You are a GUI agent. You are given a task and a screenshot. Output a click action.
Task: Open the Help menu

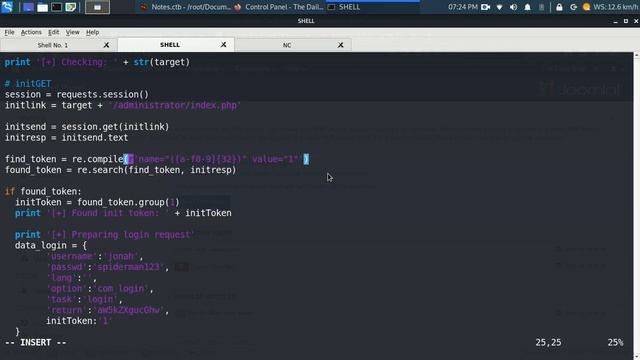93,32
